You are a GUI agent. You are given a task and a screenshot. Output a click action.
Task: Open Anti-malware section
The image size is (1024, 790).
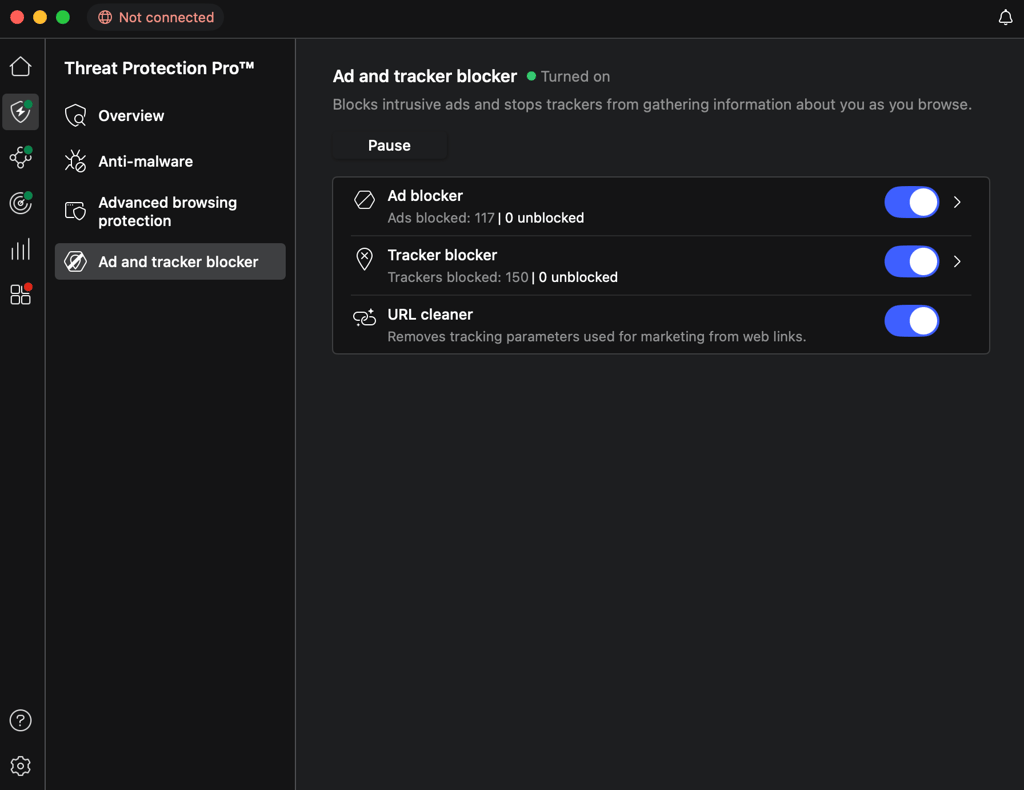(x=170, y=161)
